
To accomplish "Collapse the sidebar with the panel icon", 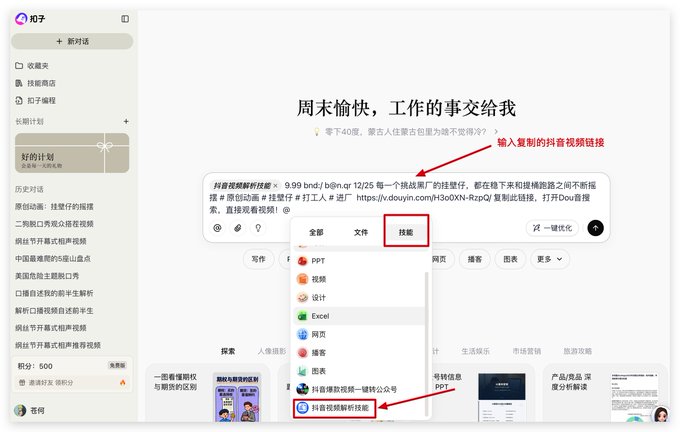I will click(125, 19).
